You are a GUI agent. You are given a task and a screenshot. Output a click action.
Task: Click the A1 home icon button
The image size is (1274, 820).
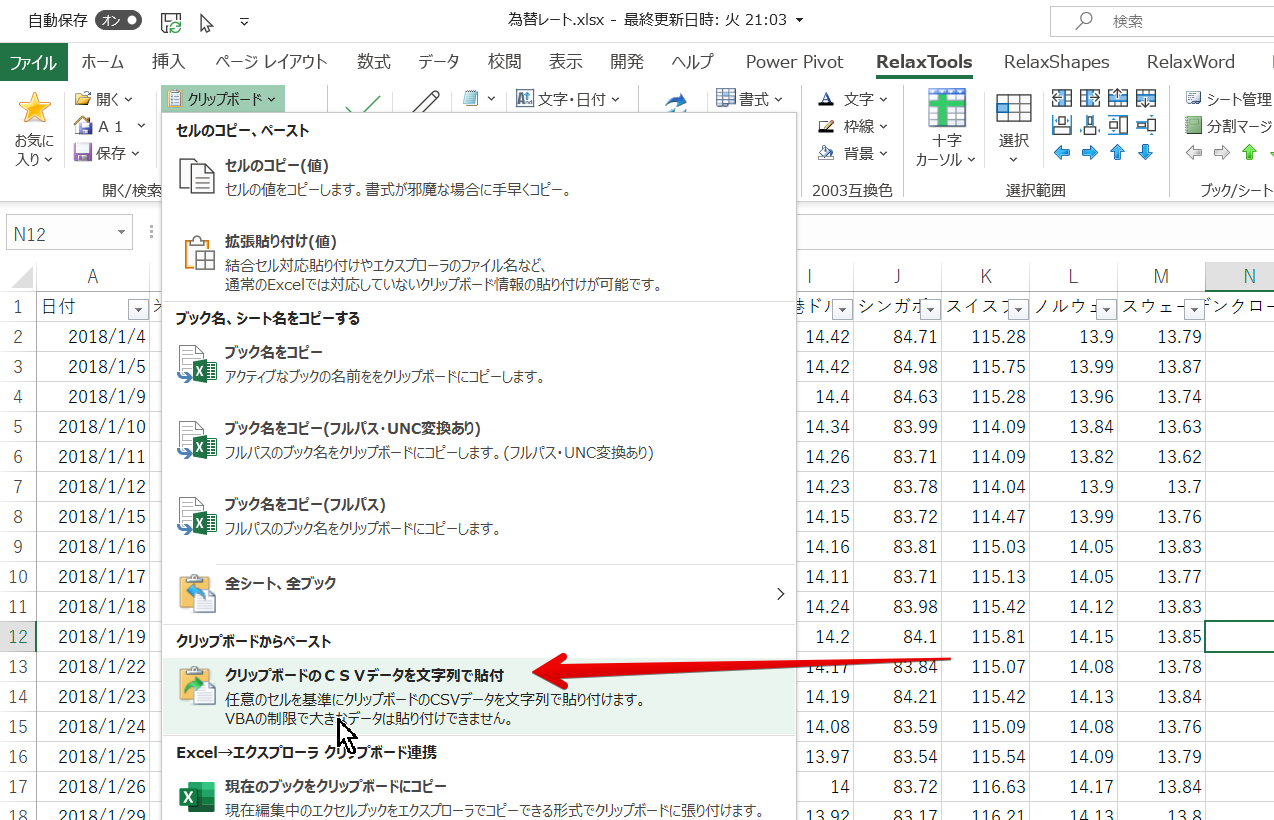point(84,126)
